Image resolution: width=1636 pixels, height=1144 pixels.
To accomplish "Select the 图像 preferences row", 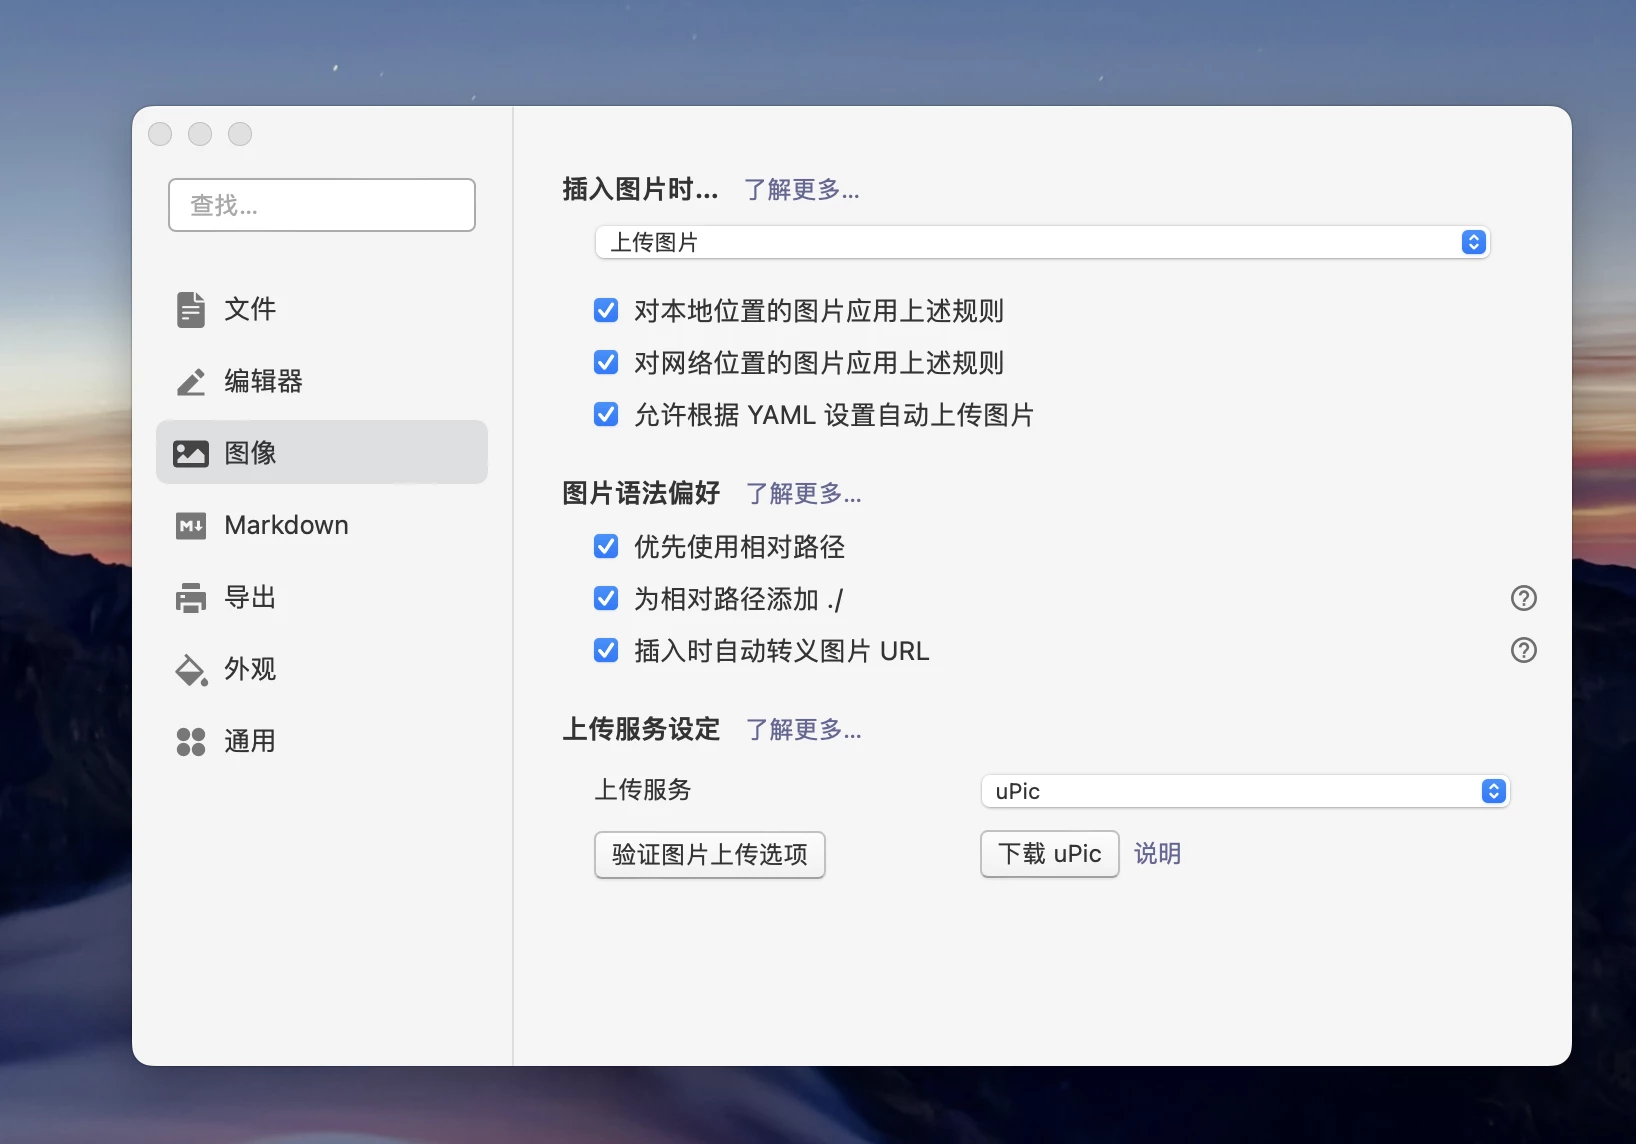I will click(322, 453).
